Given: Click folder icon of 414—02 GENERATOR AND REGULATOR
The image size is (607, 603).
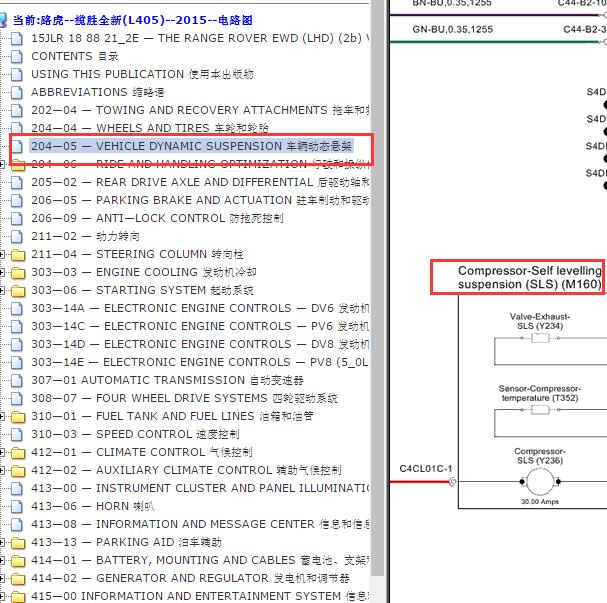Looking at the screenshot, I should pyautogui.click(x=18, y=579).
